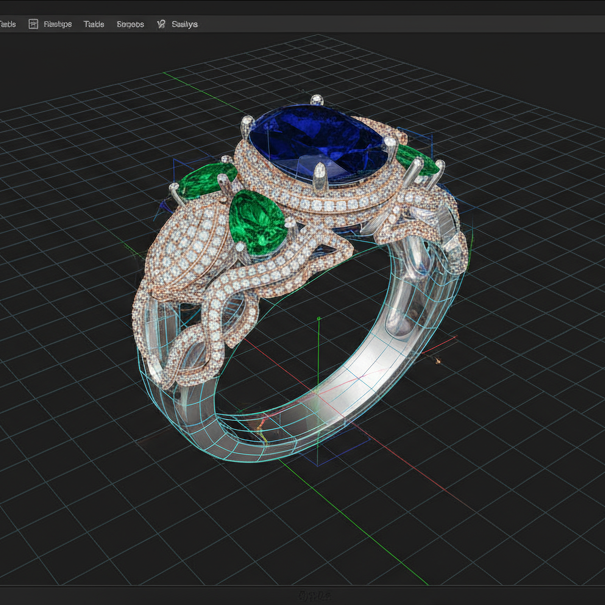This screenshot has height=605, width=605.
Task: Click the crossed-tools icon beside the last menu label
Action: pyautogui.click(x=161, y=24)
